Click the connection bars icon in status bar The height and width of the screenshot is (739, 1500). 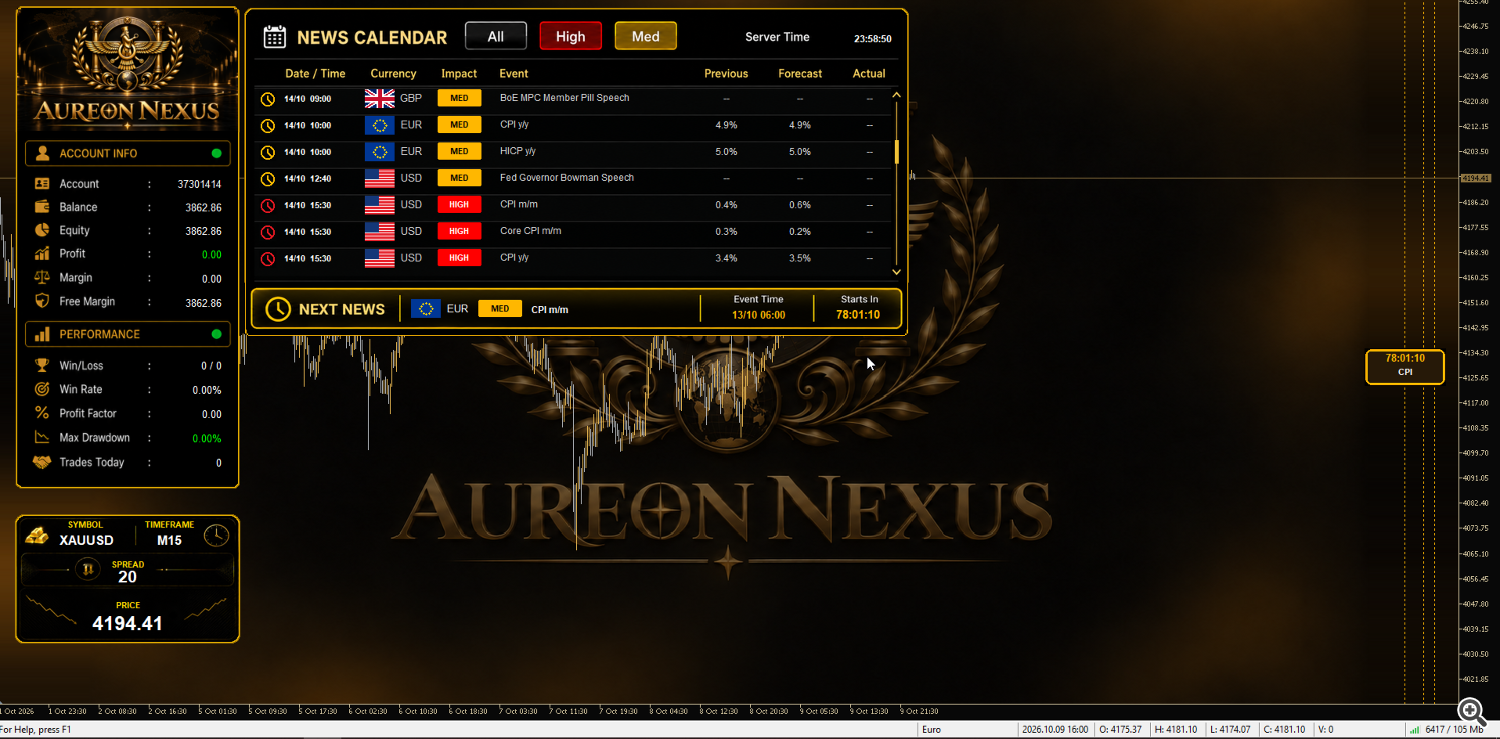(x=1414, y=730)
